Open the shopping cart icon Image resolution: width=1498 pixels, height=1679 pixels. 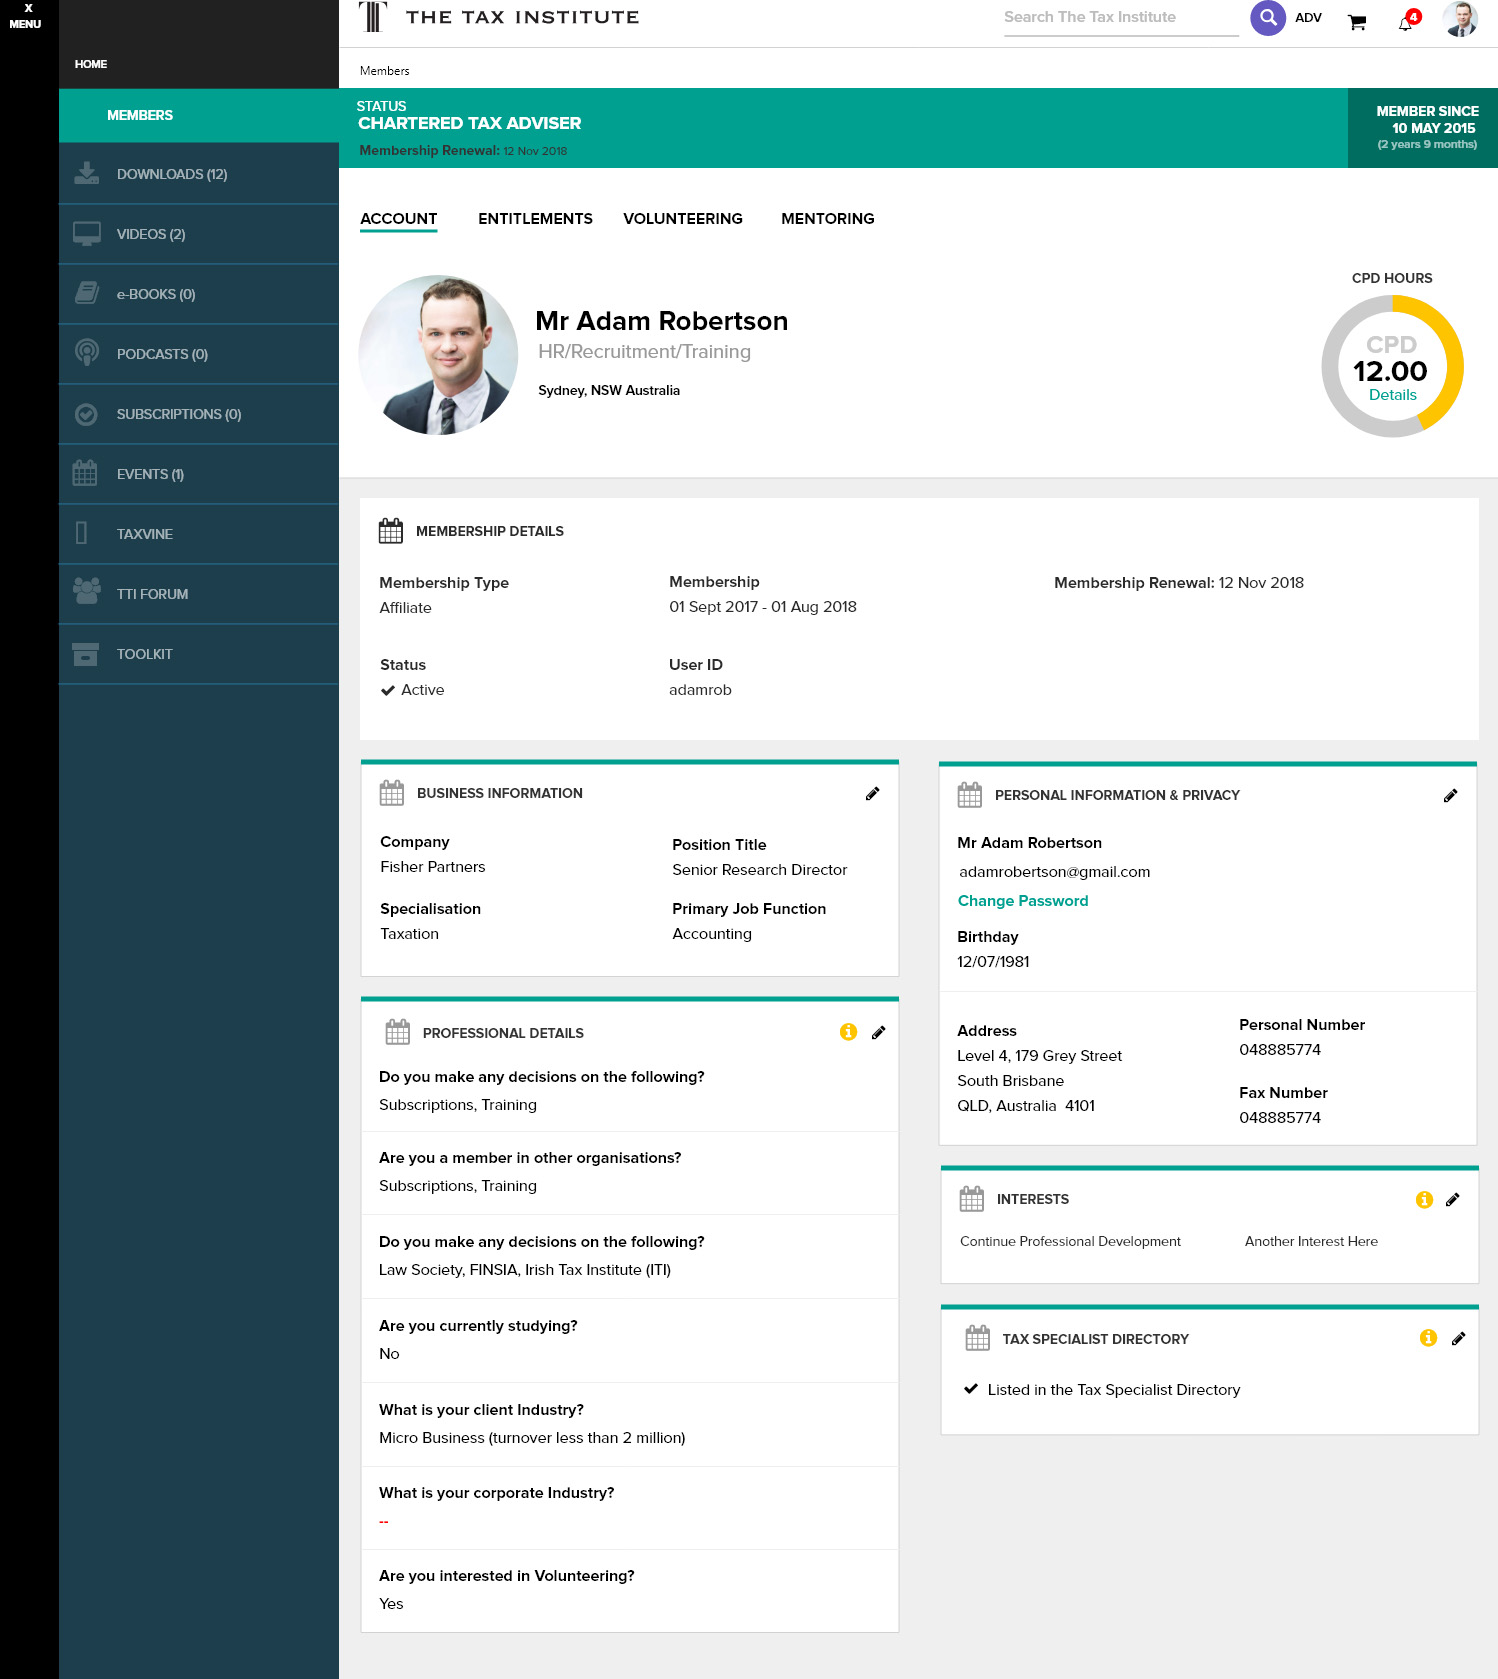[x=1357, y=22]
